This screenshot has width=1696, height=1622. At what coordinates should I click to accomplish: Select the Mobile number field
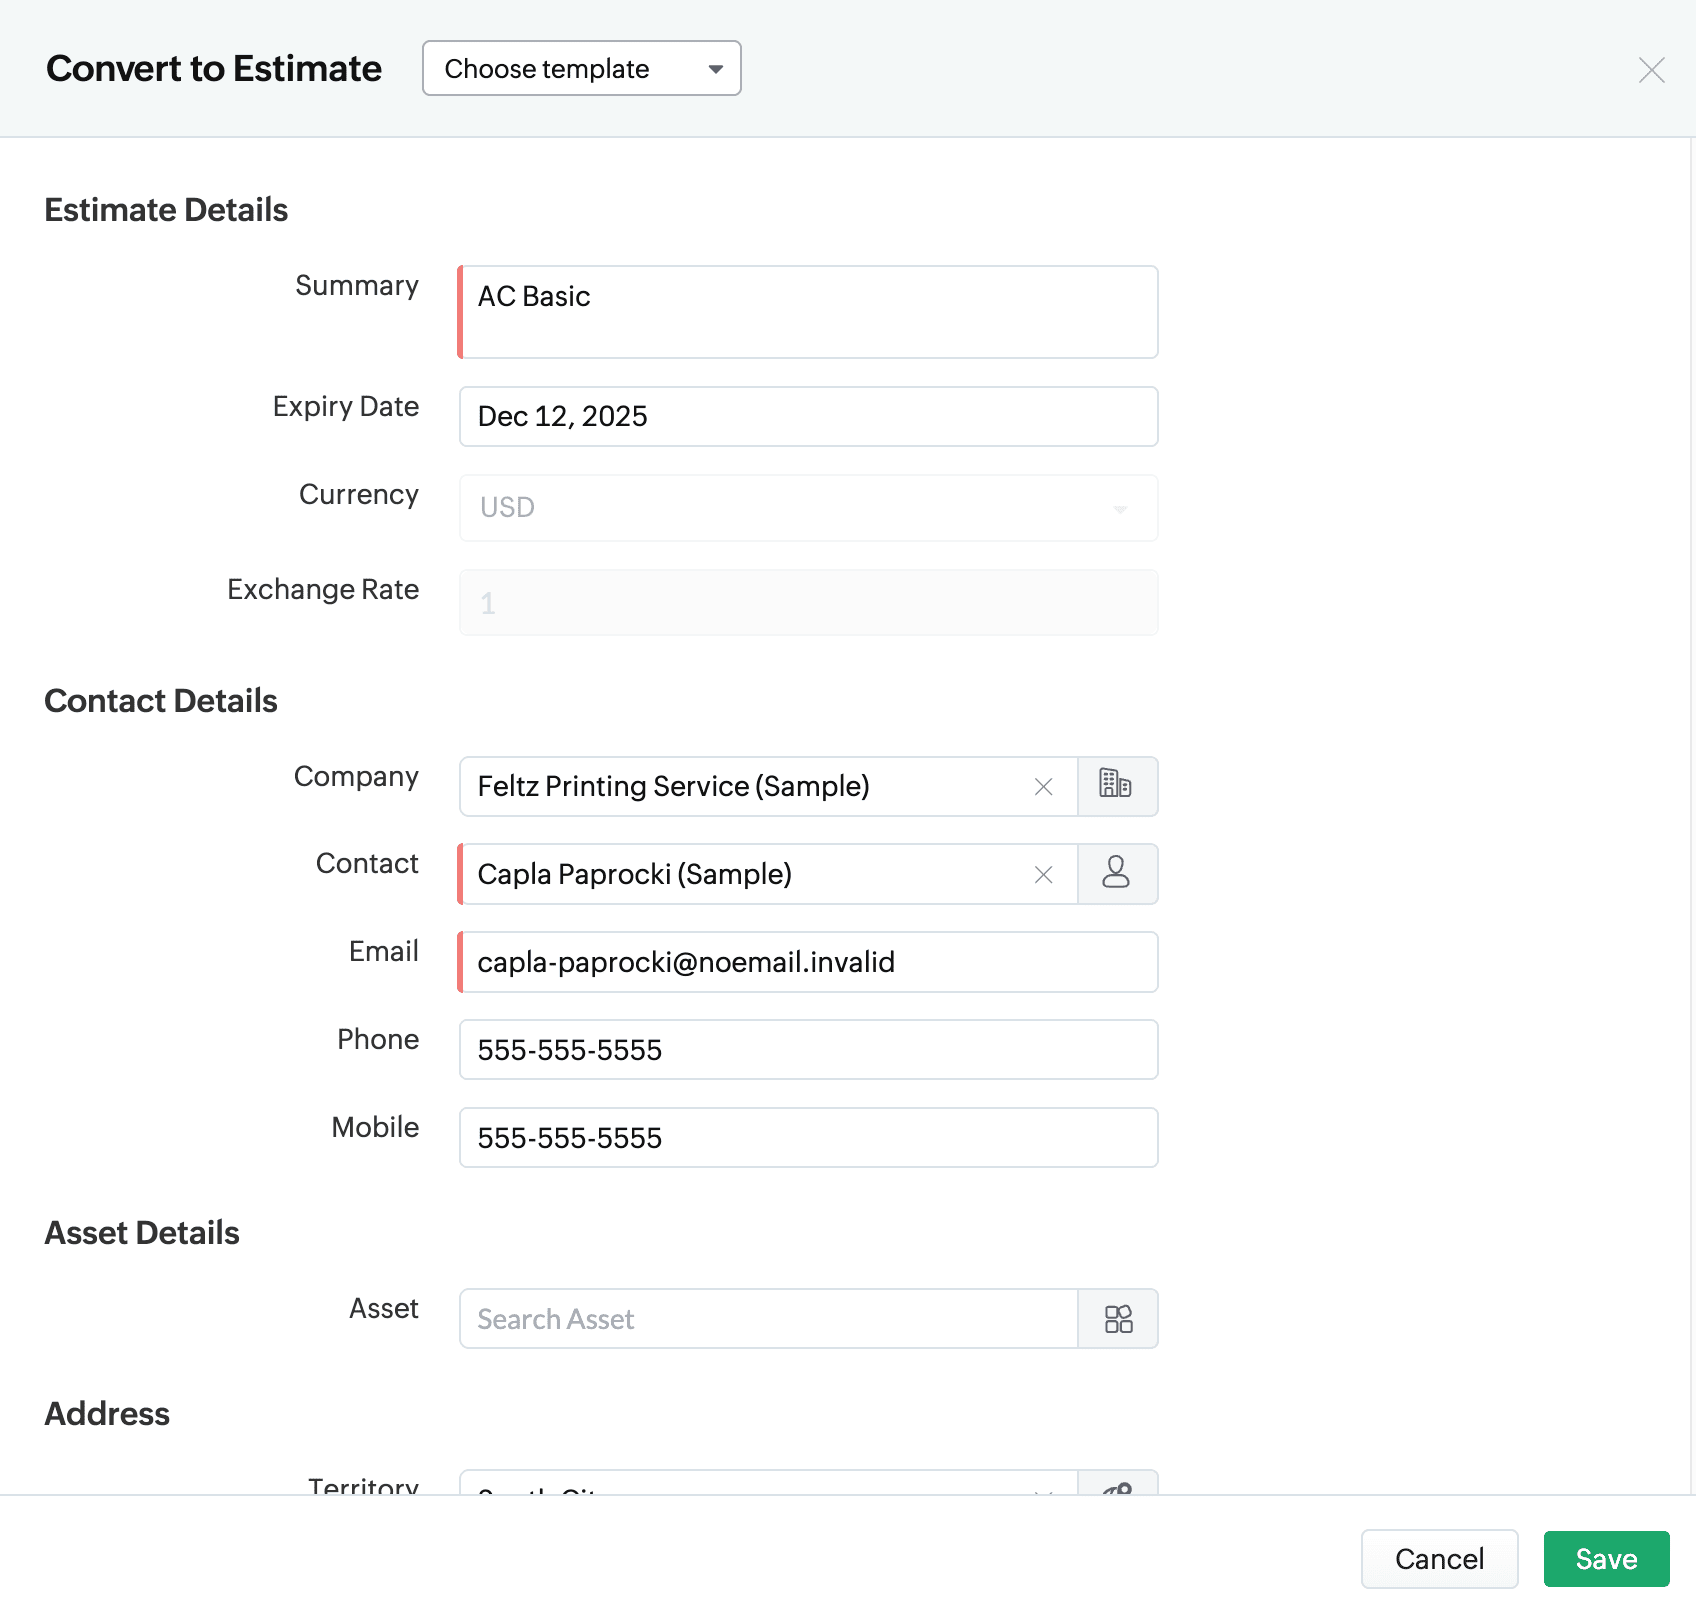tap(808, 1138)
